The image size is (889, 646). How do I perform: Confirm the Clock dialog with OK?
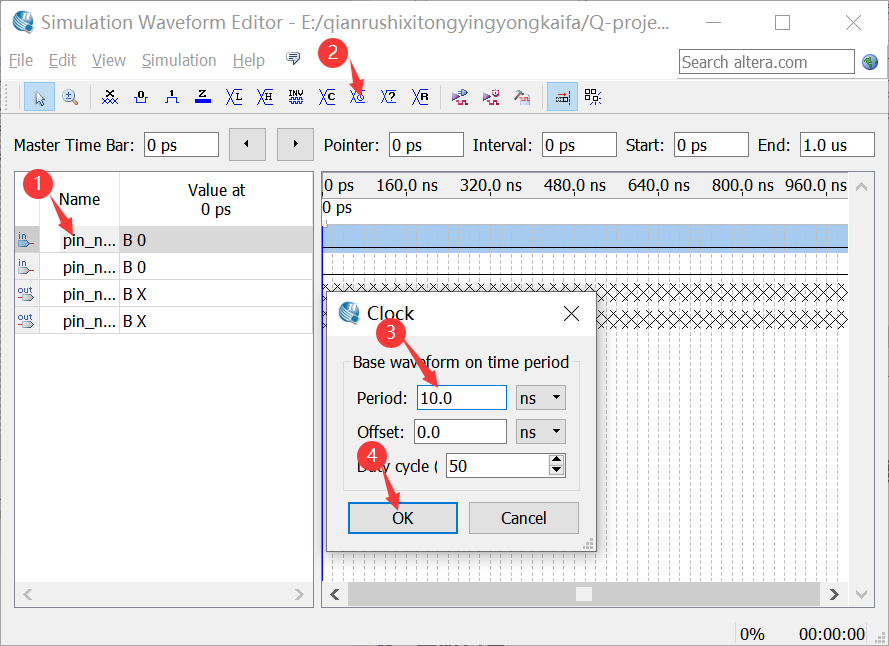(x=403, y=518)
